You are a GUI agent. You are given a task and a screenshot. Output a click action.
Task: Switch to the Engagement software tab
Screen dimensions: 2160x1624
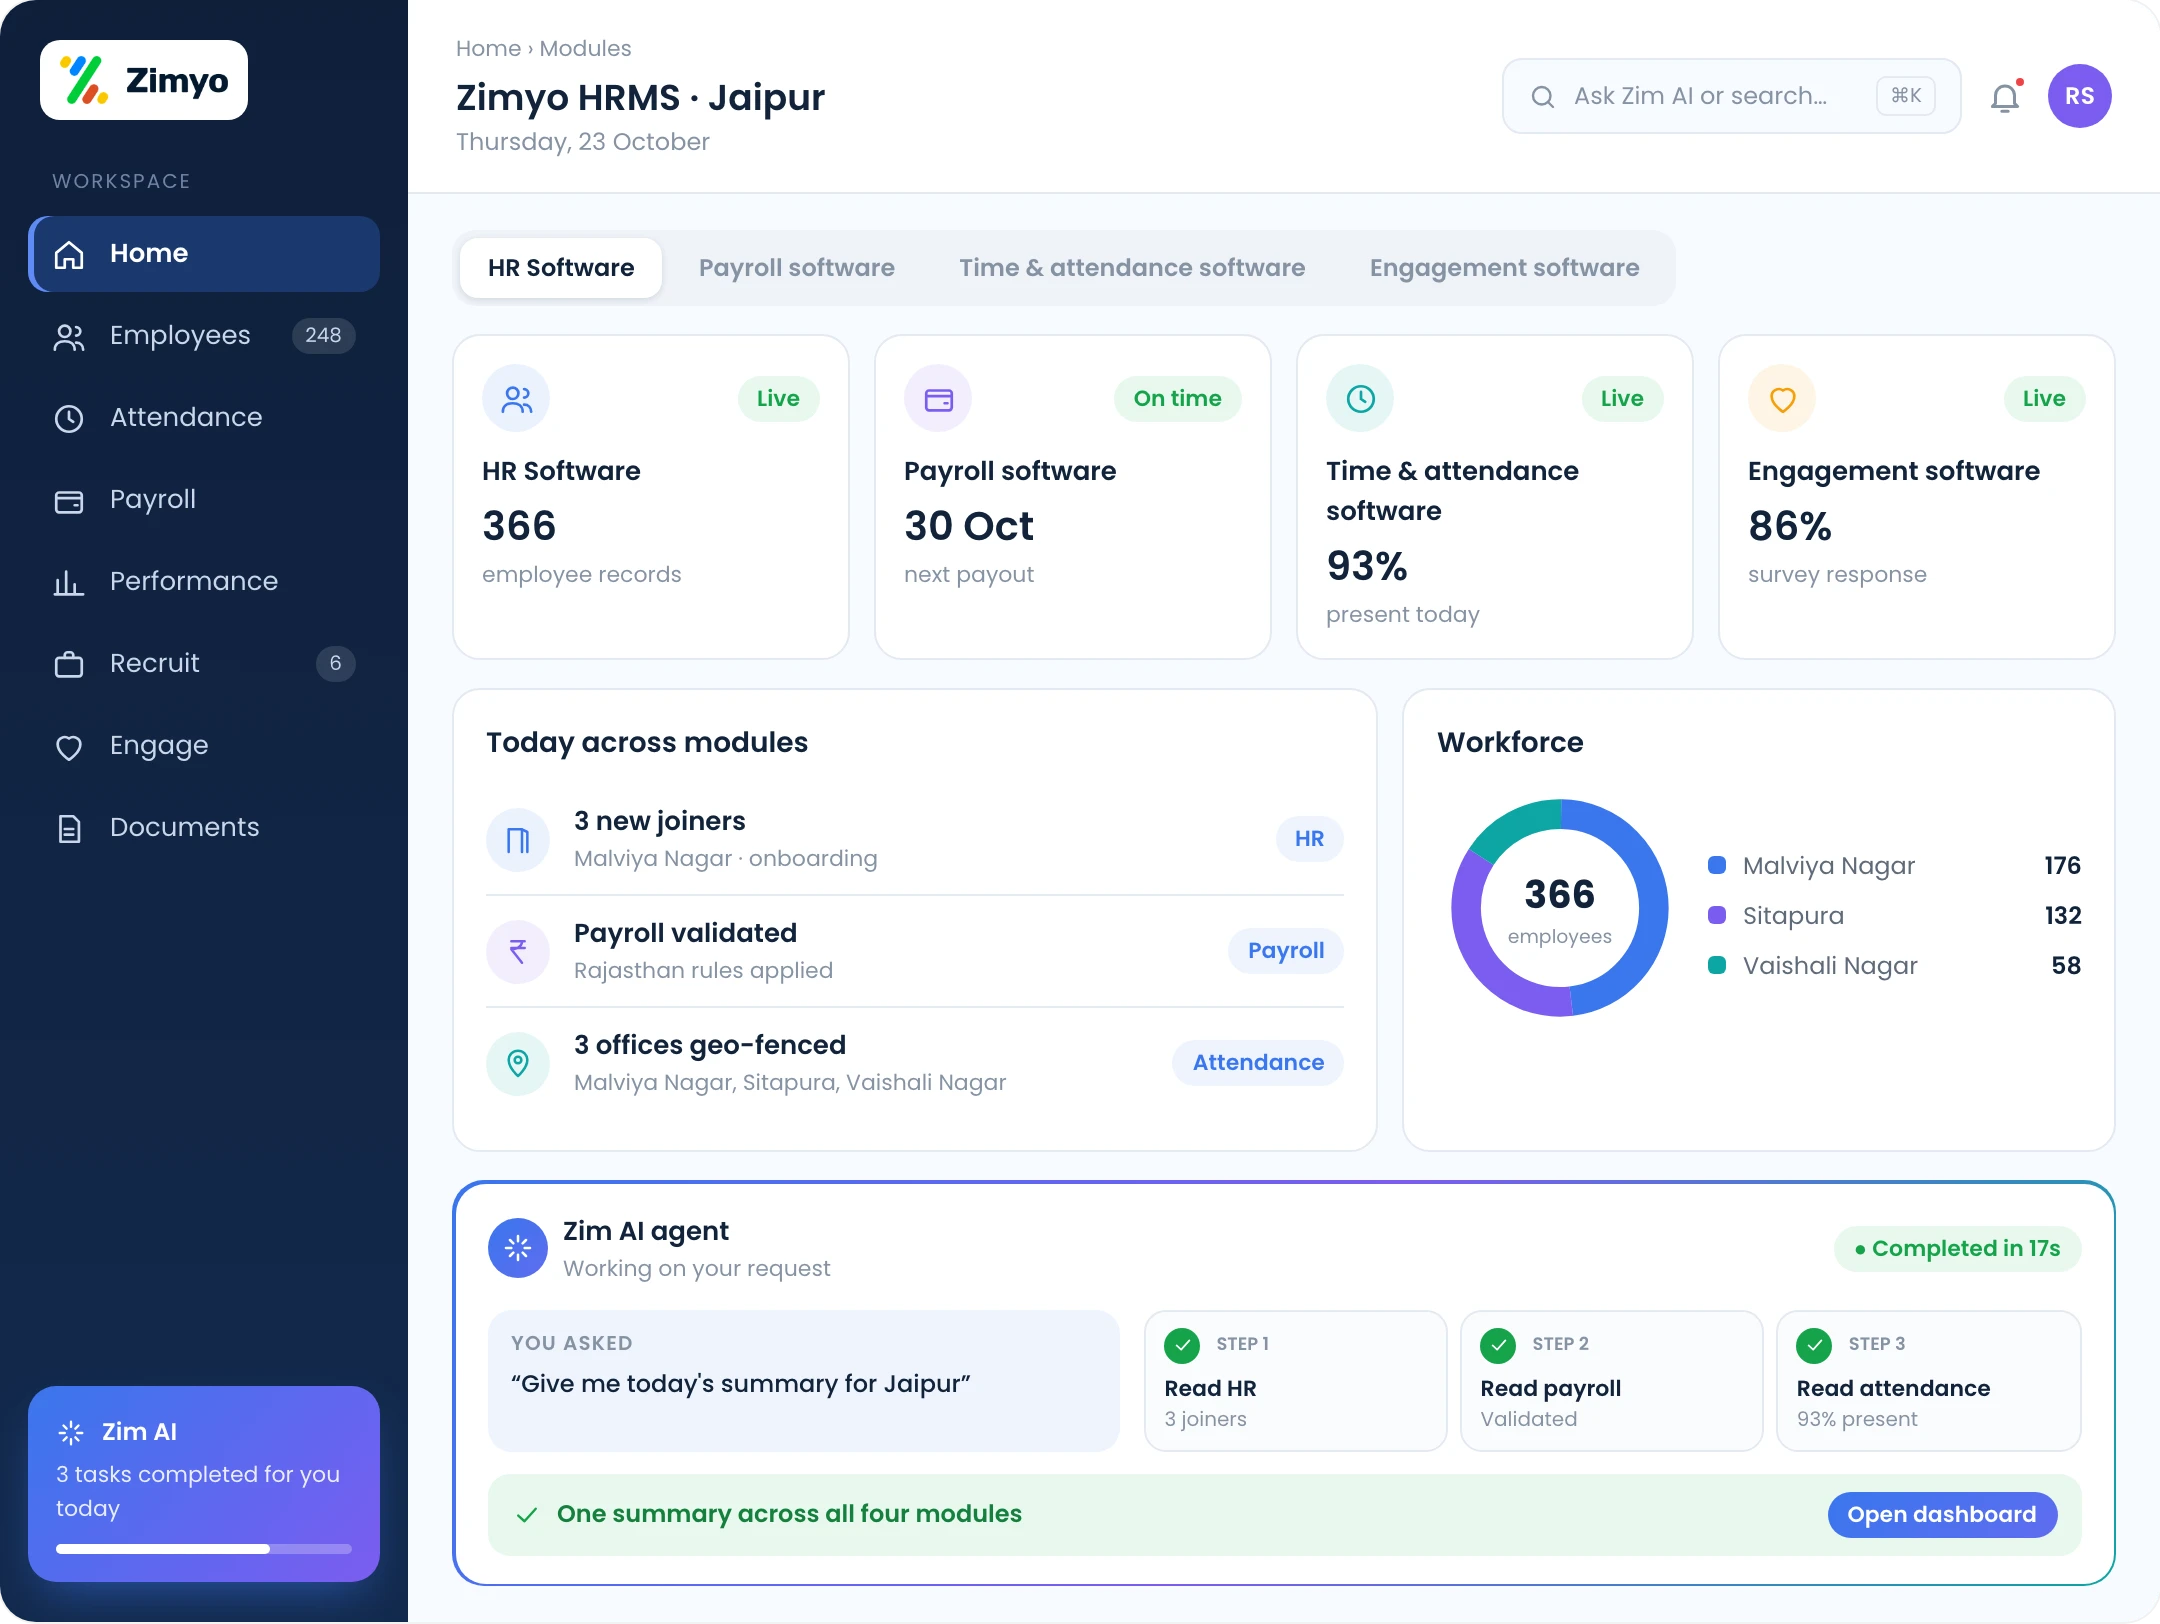pyautogui.click(x=1504, y=268)
